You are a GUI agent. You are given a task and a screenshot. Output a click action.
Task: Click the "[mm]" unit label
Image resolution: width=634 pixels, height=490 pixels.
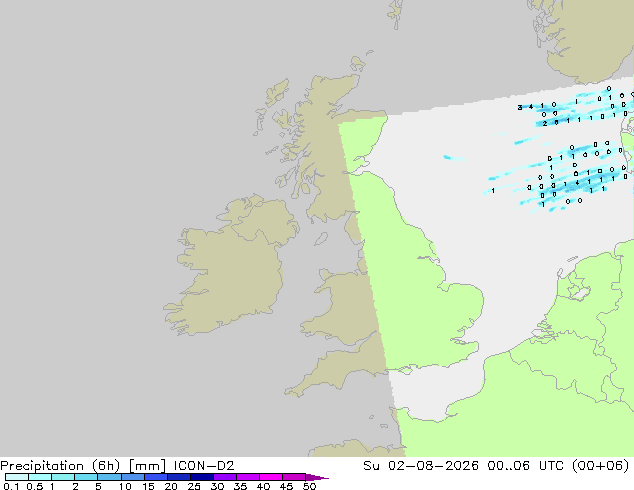[147, 466]
